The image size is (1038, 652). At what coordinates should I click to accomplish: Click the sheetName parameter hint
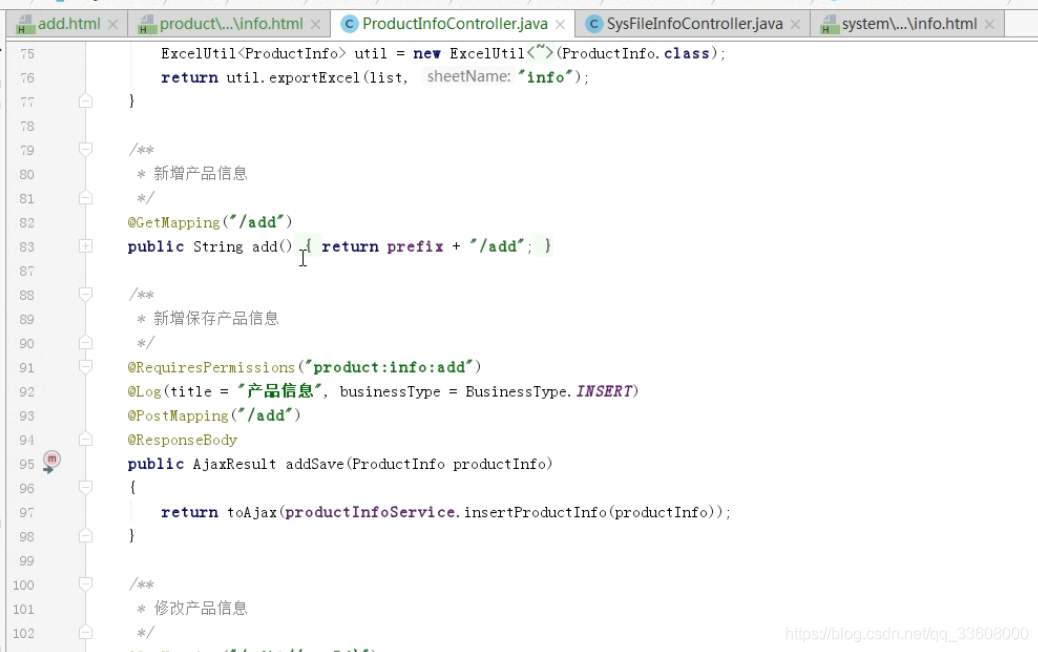(x=469, y=77)
